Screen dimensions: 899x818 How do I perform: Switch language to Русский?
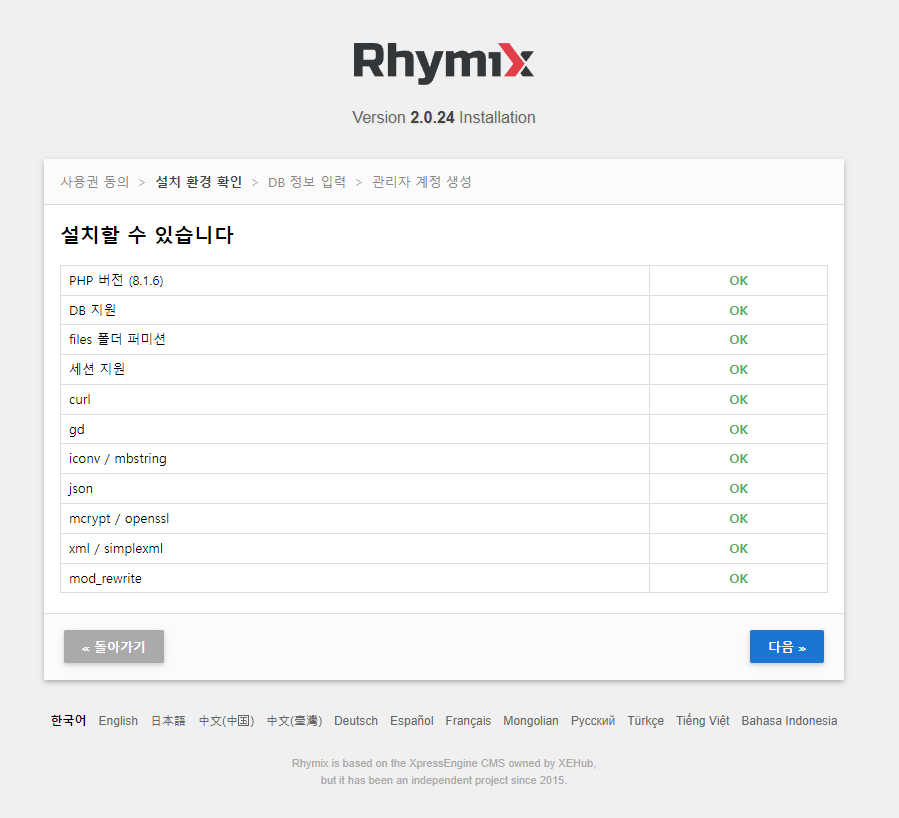[x=593, y=721]
